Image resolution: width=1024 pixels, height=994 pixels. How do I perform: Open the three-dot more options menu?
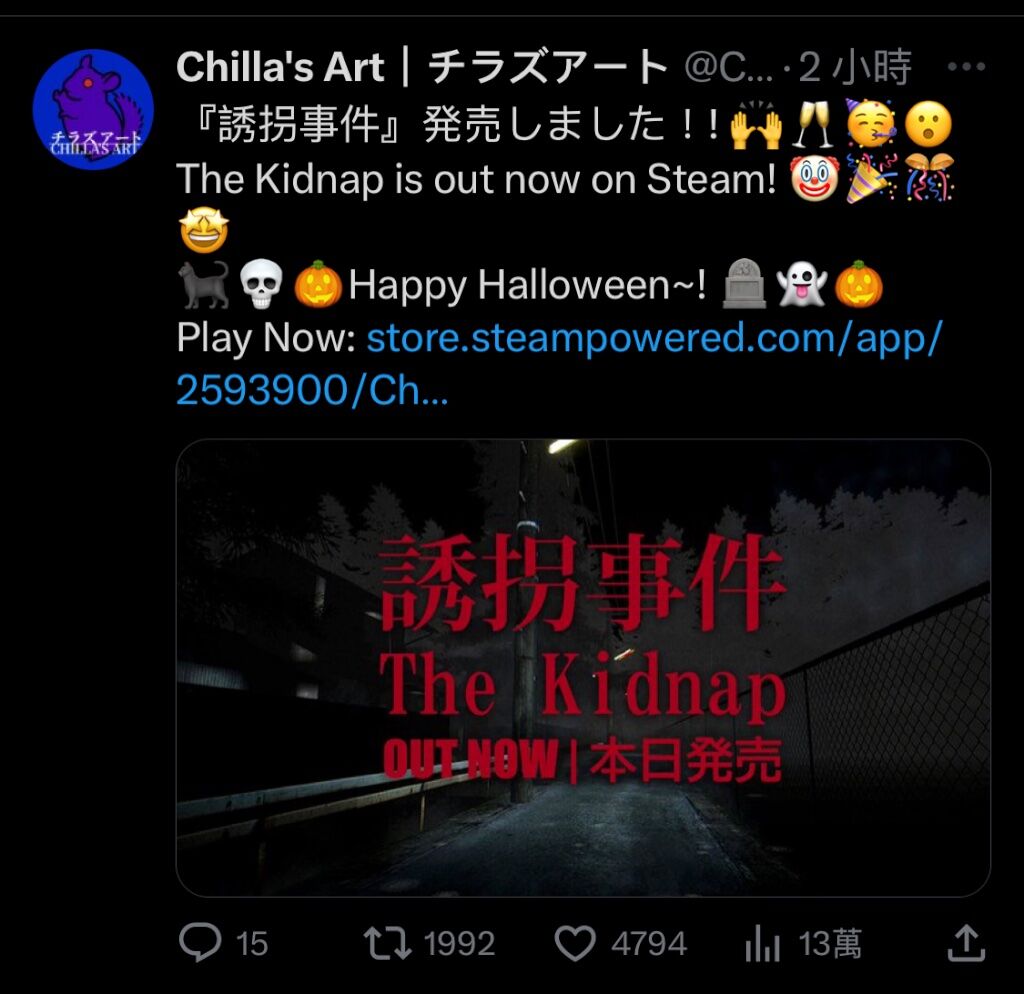click(966, 66)
